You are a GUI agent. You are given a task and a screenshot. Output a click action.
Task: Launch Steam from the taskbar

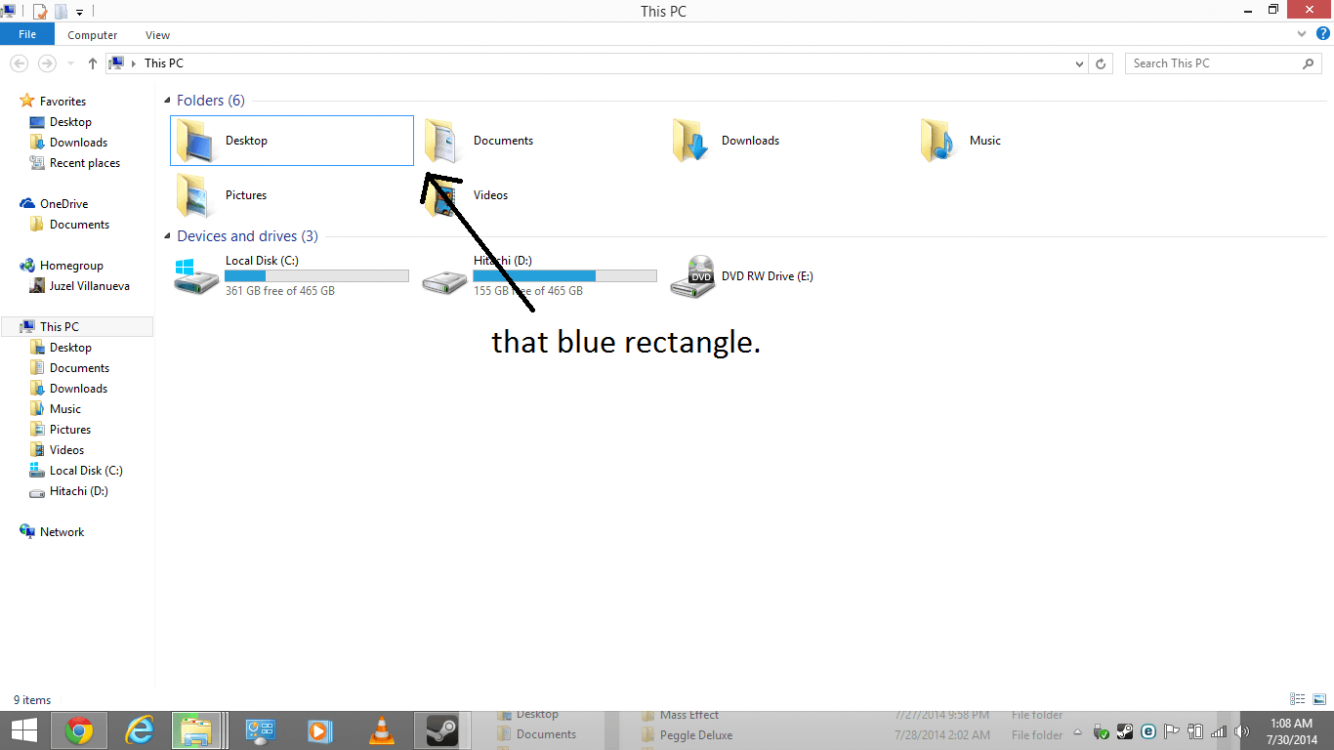(440, 730)
